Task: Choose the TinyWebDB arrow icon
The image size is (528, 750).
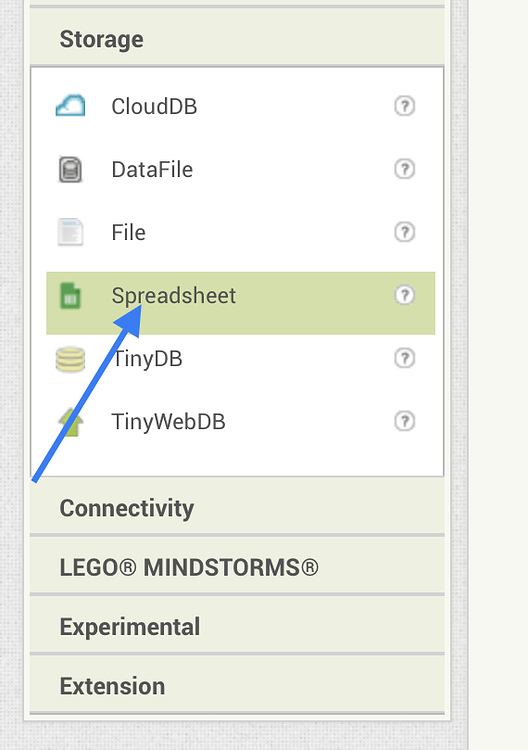Action: [70, 422]
